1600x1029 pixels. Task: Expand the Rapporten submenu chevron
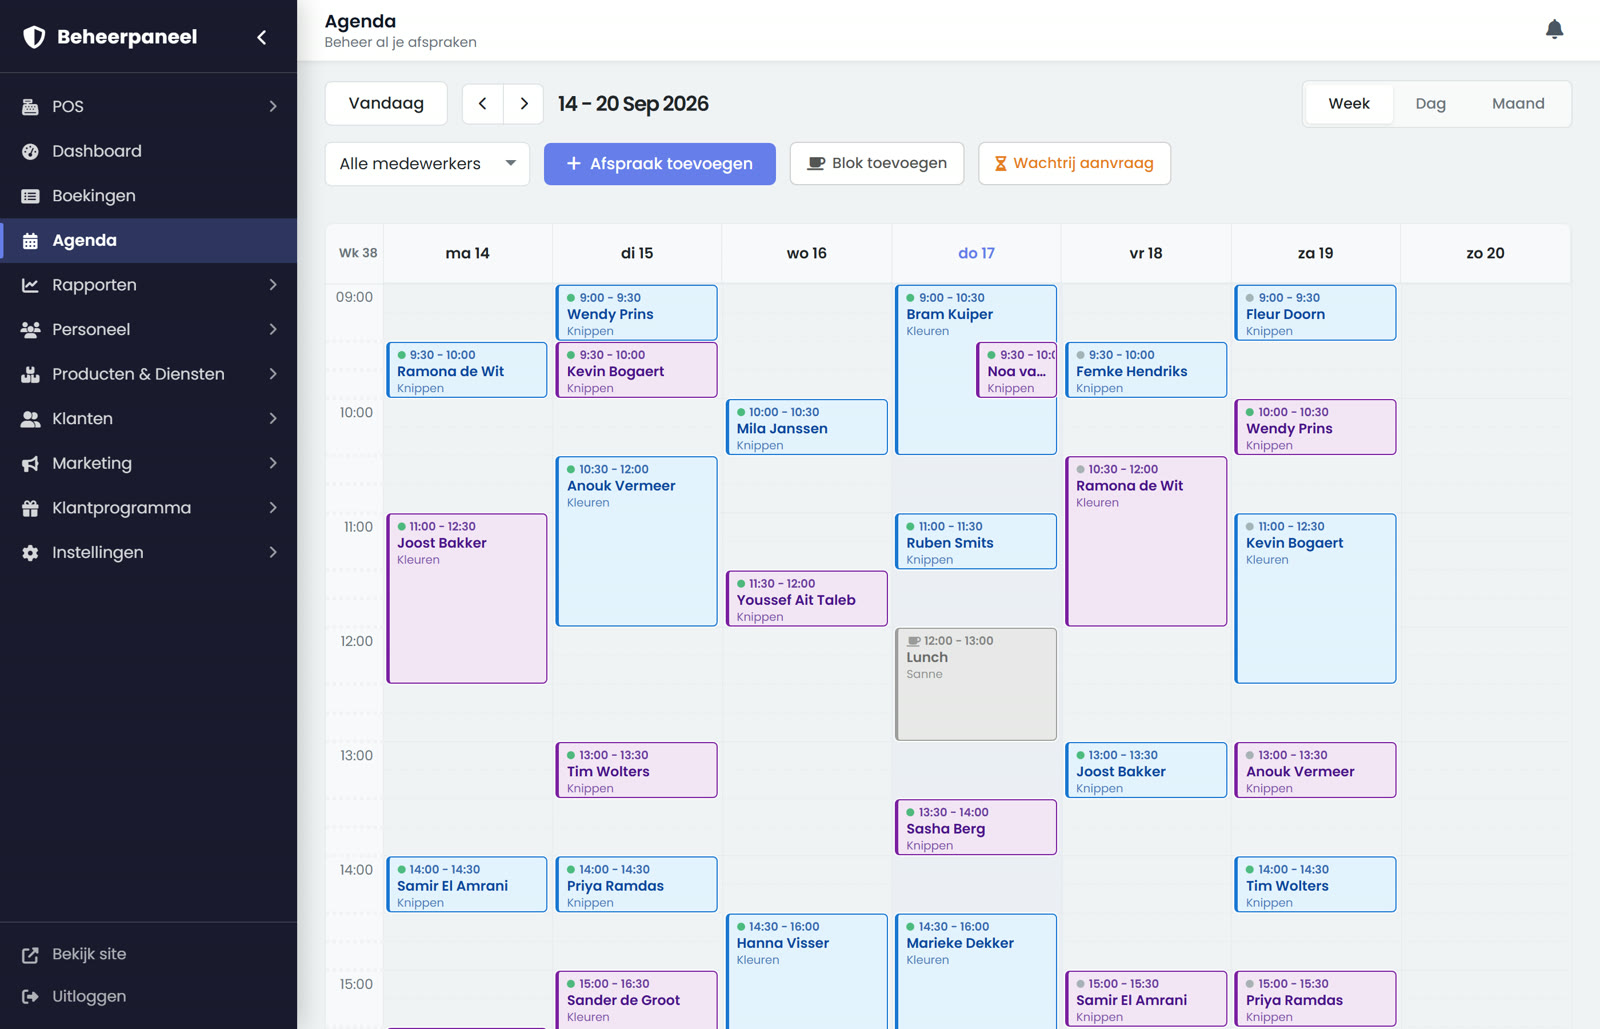pos(273,285)
